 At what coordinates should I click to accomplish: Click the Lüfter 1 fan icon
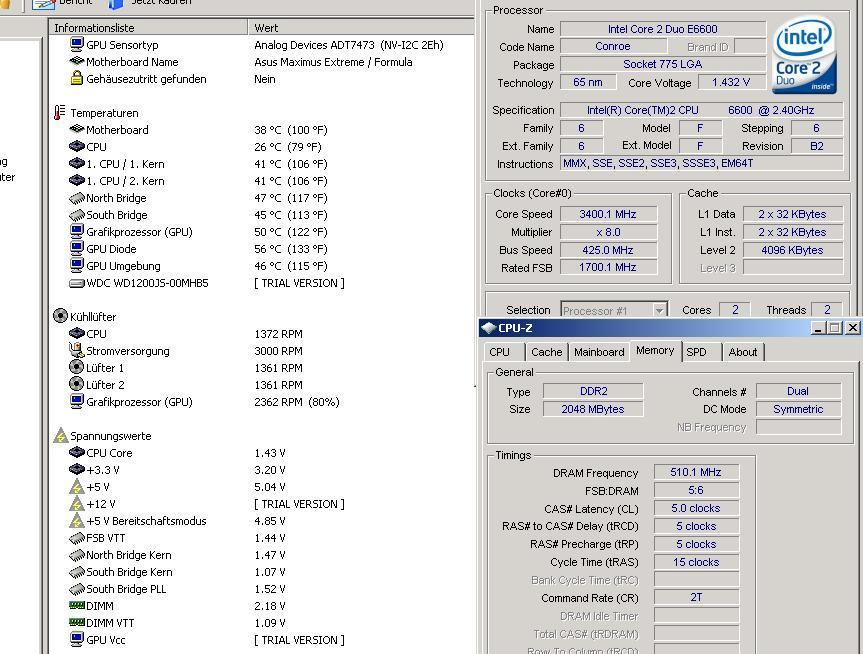pyautogui.click(x=77, y=367)
